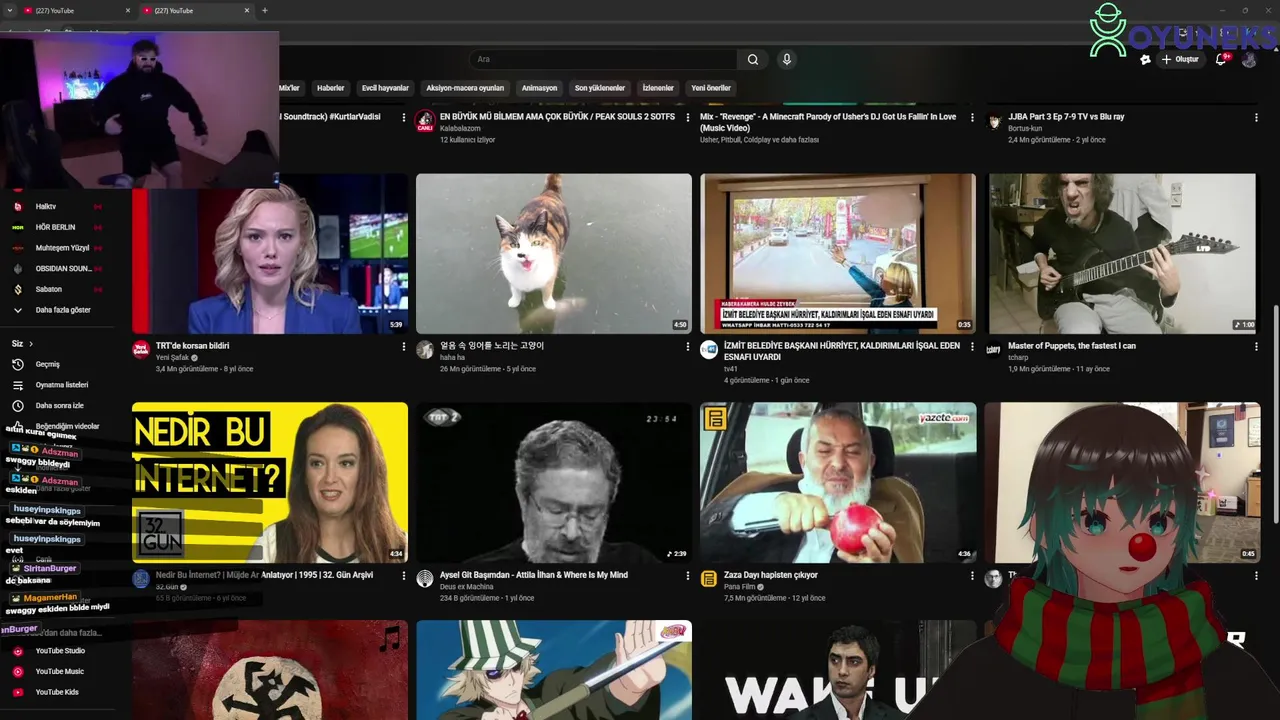Screen dimensions: 1280x720
Task: Expand the Siz section arrow
Action: (31, 344)
